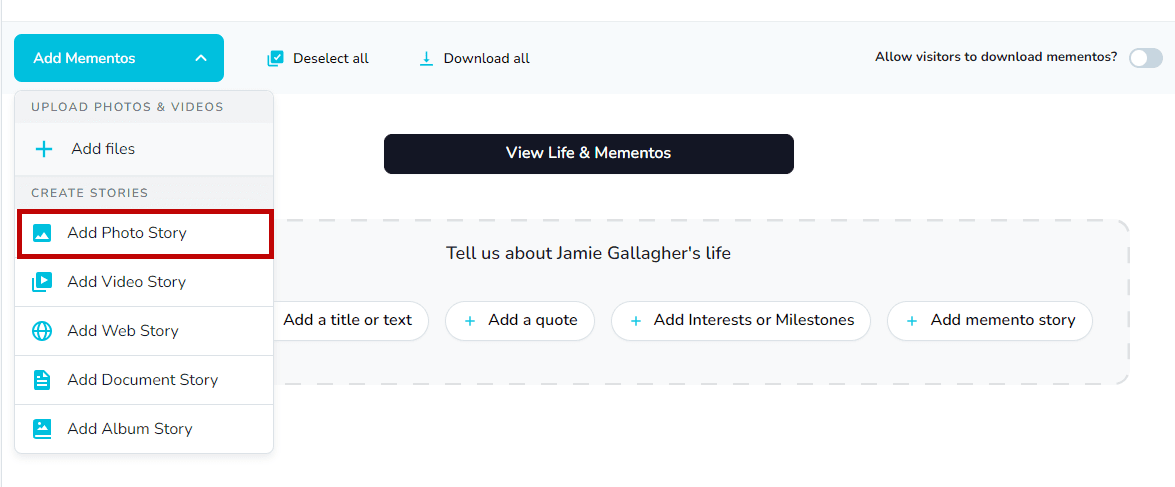Click the Document Story page icon

[42, 380]
